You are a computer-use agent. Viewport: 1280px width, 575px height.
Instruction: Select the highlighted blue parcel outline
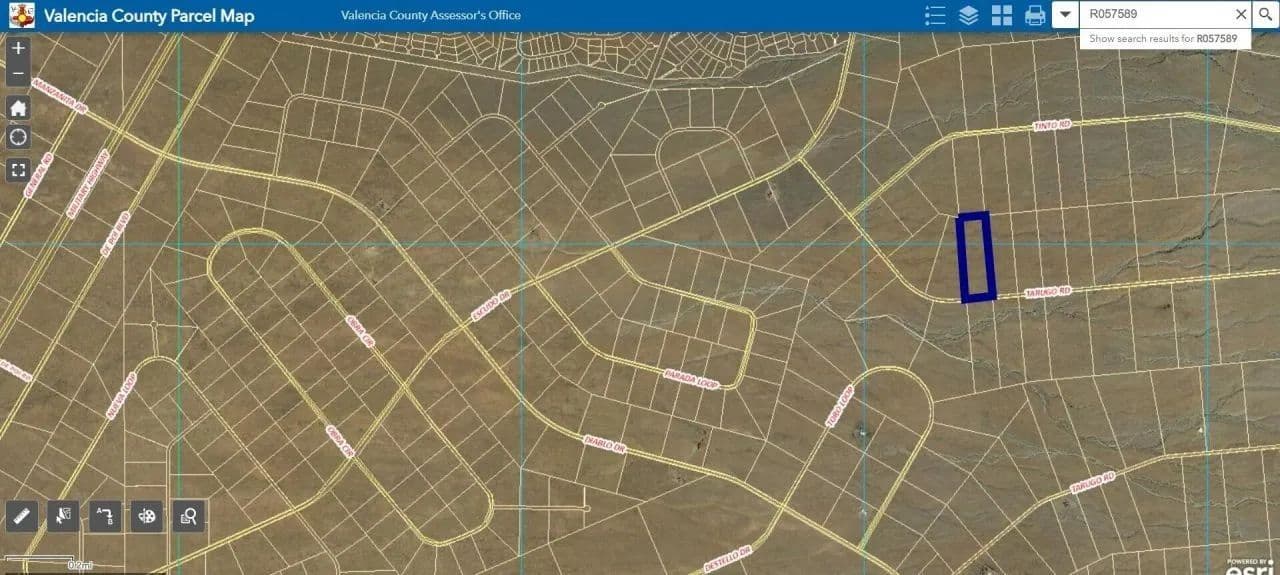(975, 257)
